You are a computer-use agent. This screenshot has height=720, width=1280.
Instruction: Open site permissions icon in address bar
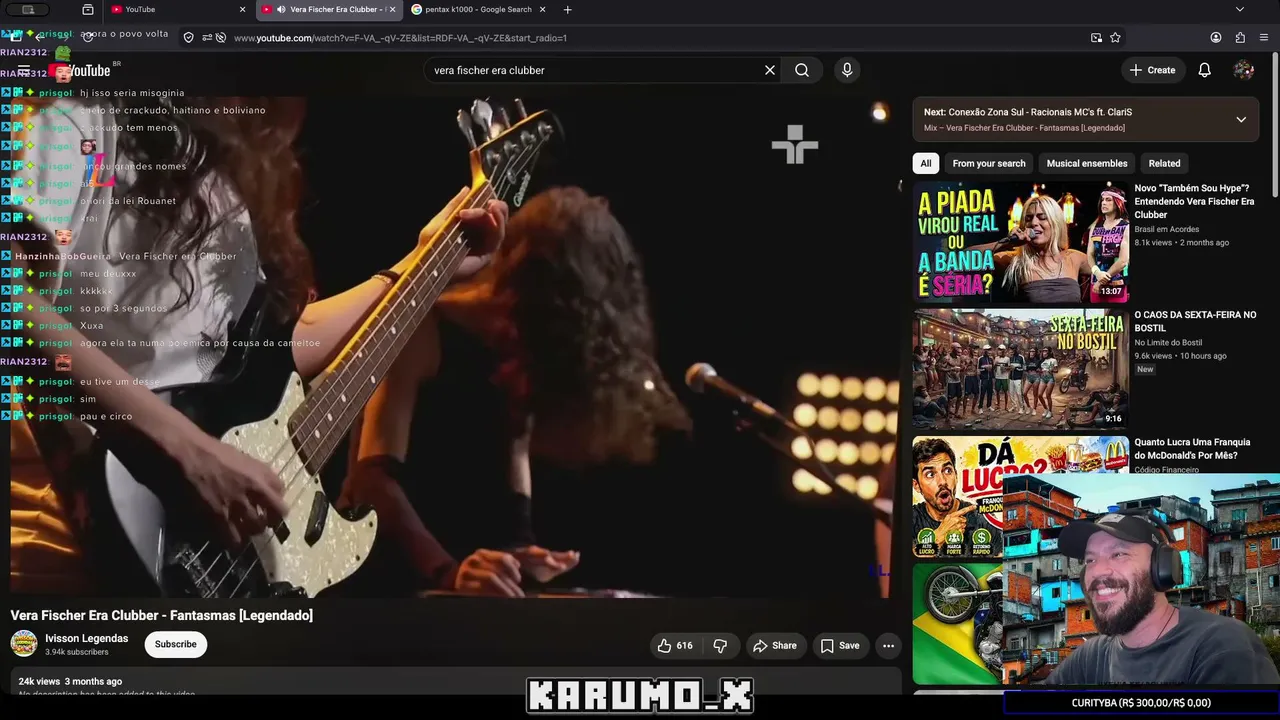pos(207,38)
